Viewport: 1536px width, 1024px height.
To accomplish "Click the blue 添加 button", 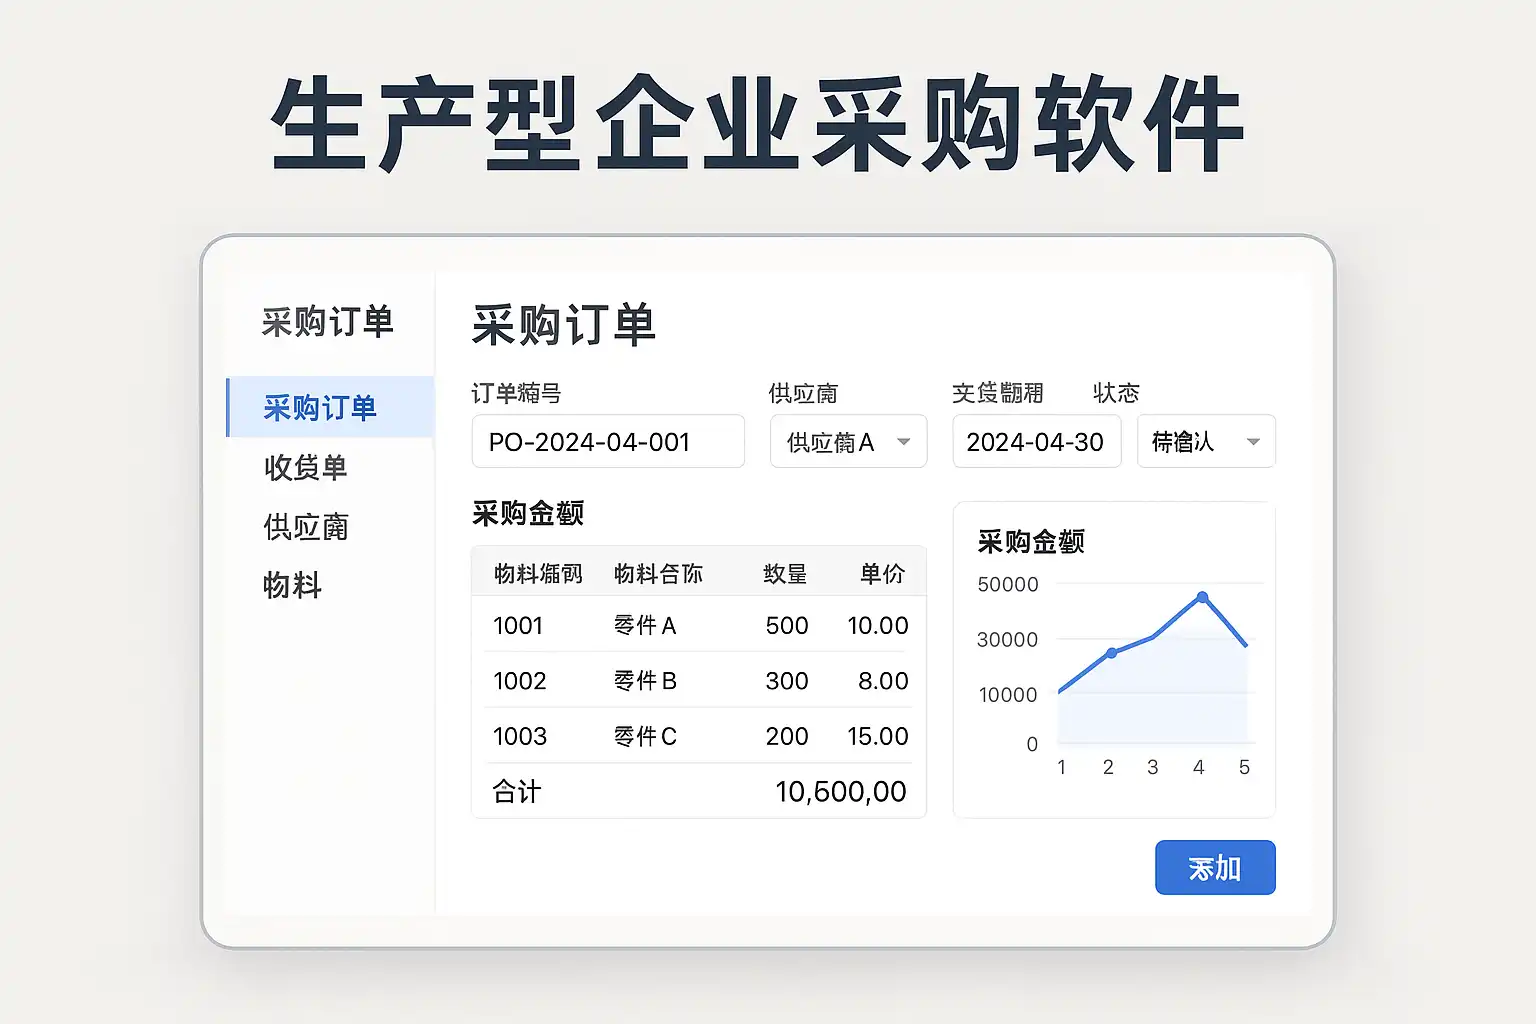I will [x=1215, y=867].
